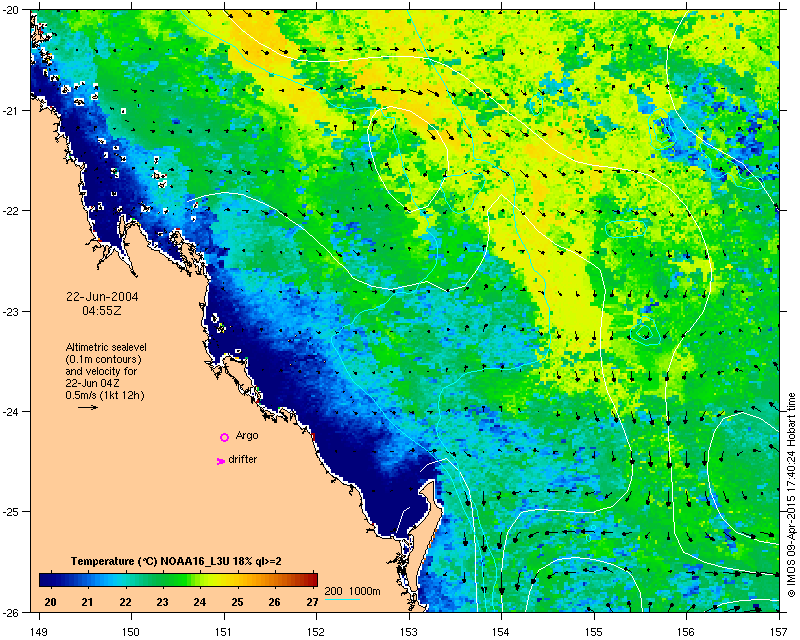Image resolution: width=800 pixels, height=640 pixels.
Task: Click the longitude axis label '154'
Action: point(502,632)
